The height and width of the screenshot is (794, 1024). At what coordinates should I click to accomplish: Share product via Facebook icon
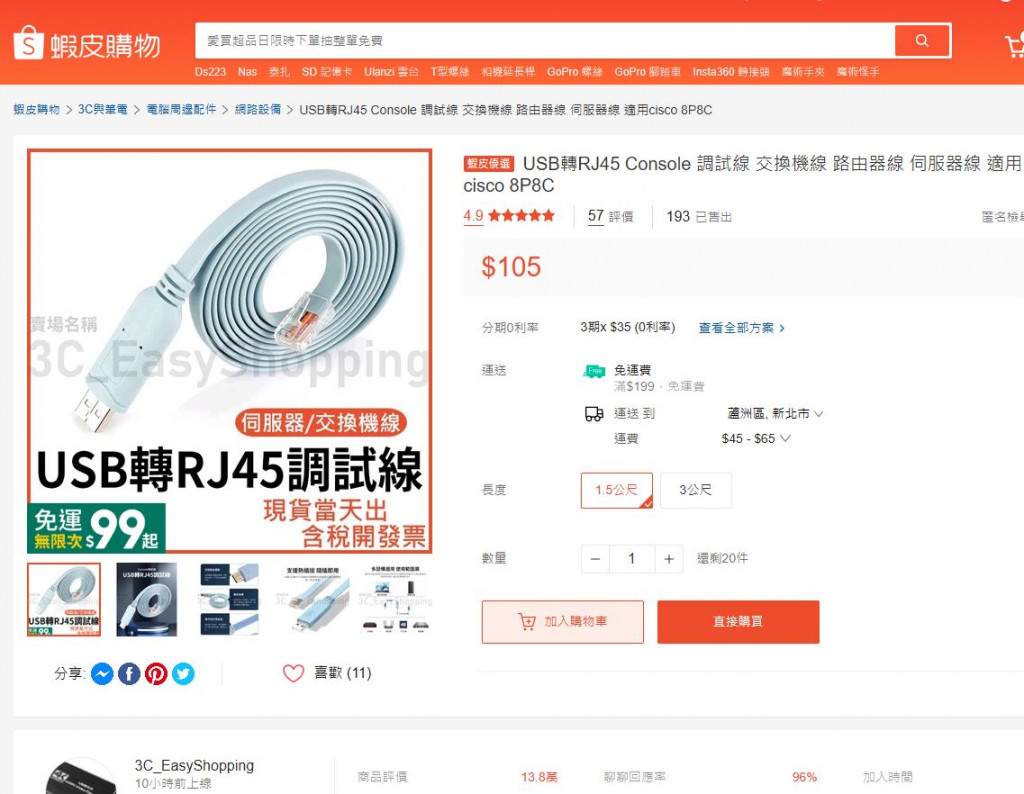click(129, 673)
